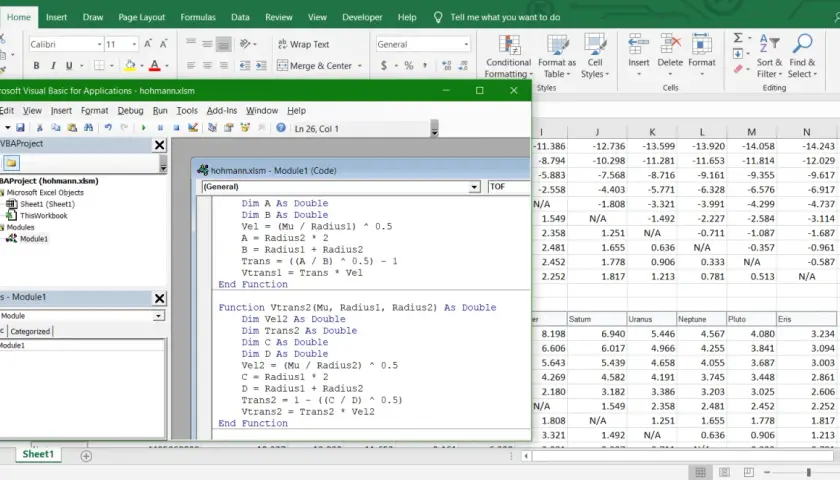The image size is (840, 480).
Task: Toggle align left in Excel ribbon
Action: (x=191, y=65)
